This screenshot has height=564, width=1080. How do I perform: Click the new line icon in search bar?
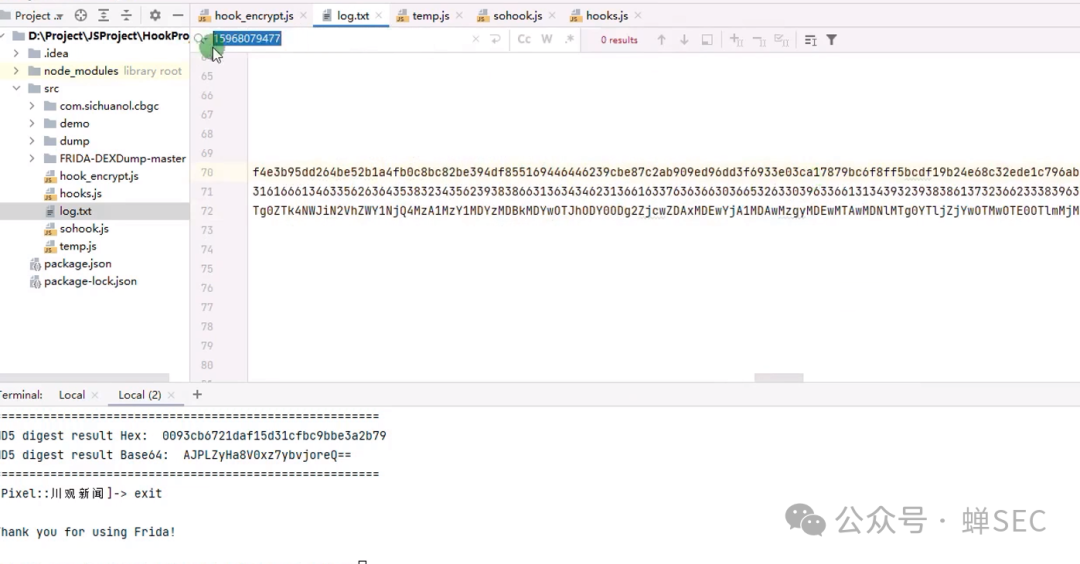(x=495, y=39)
